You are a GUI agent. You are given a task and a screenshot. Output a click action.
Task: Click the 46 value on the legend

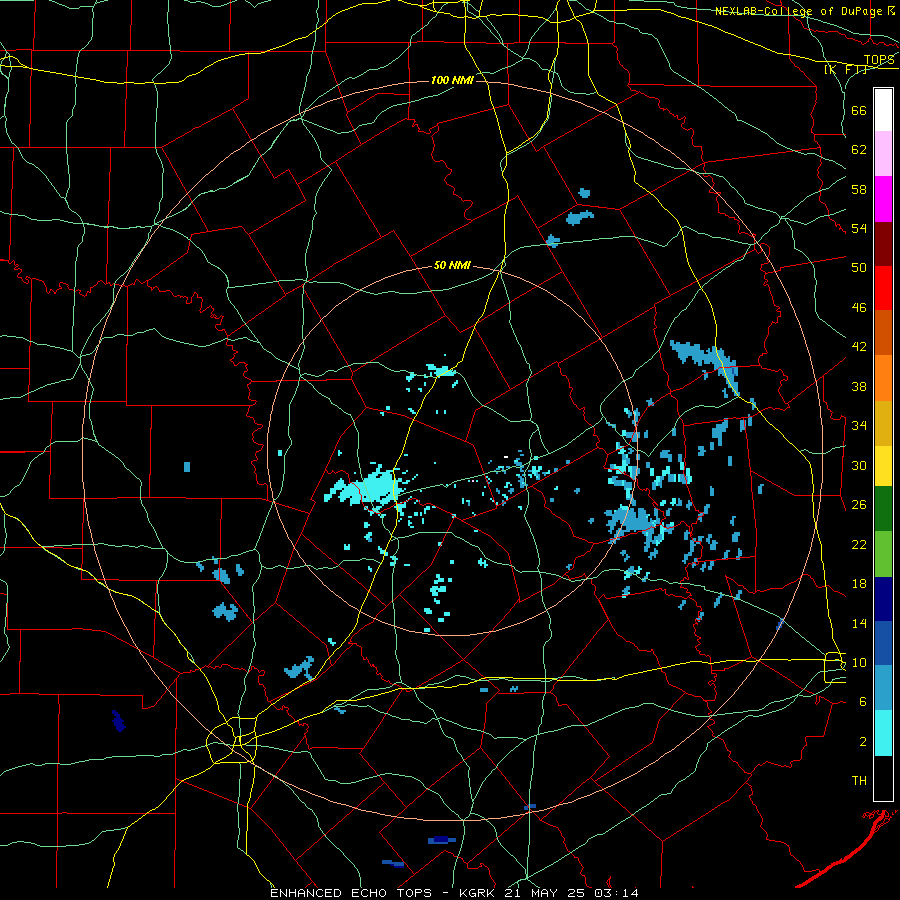click(x=859, y=307)
